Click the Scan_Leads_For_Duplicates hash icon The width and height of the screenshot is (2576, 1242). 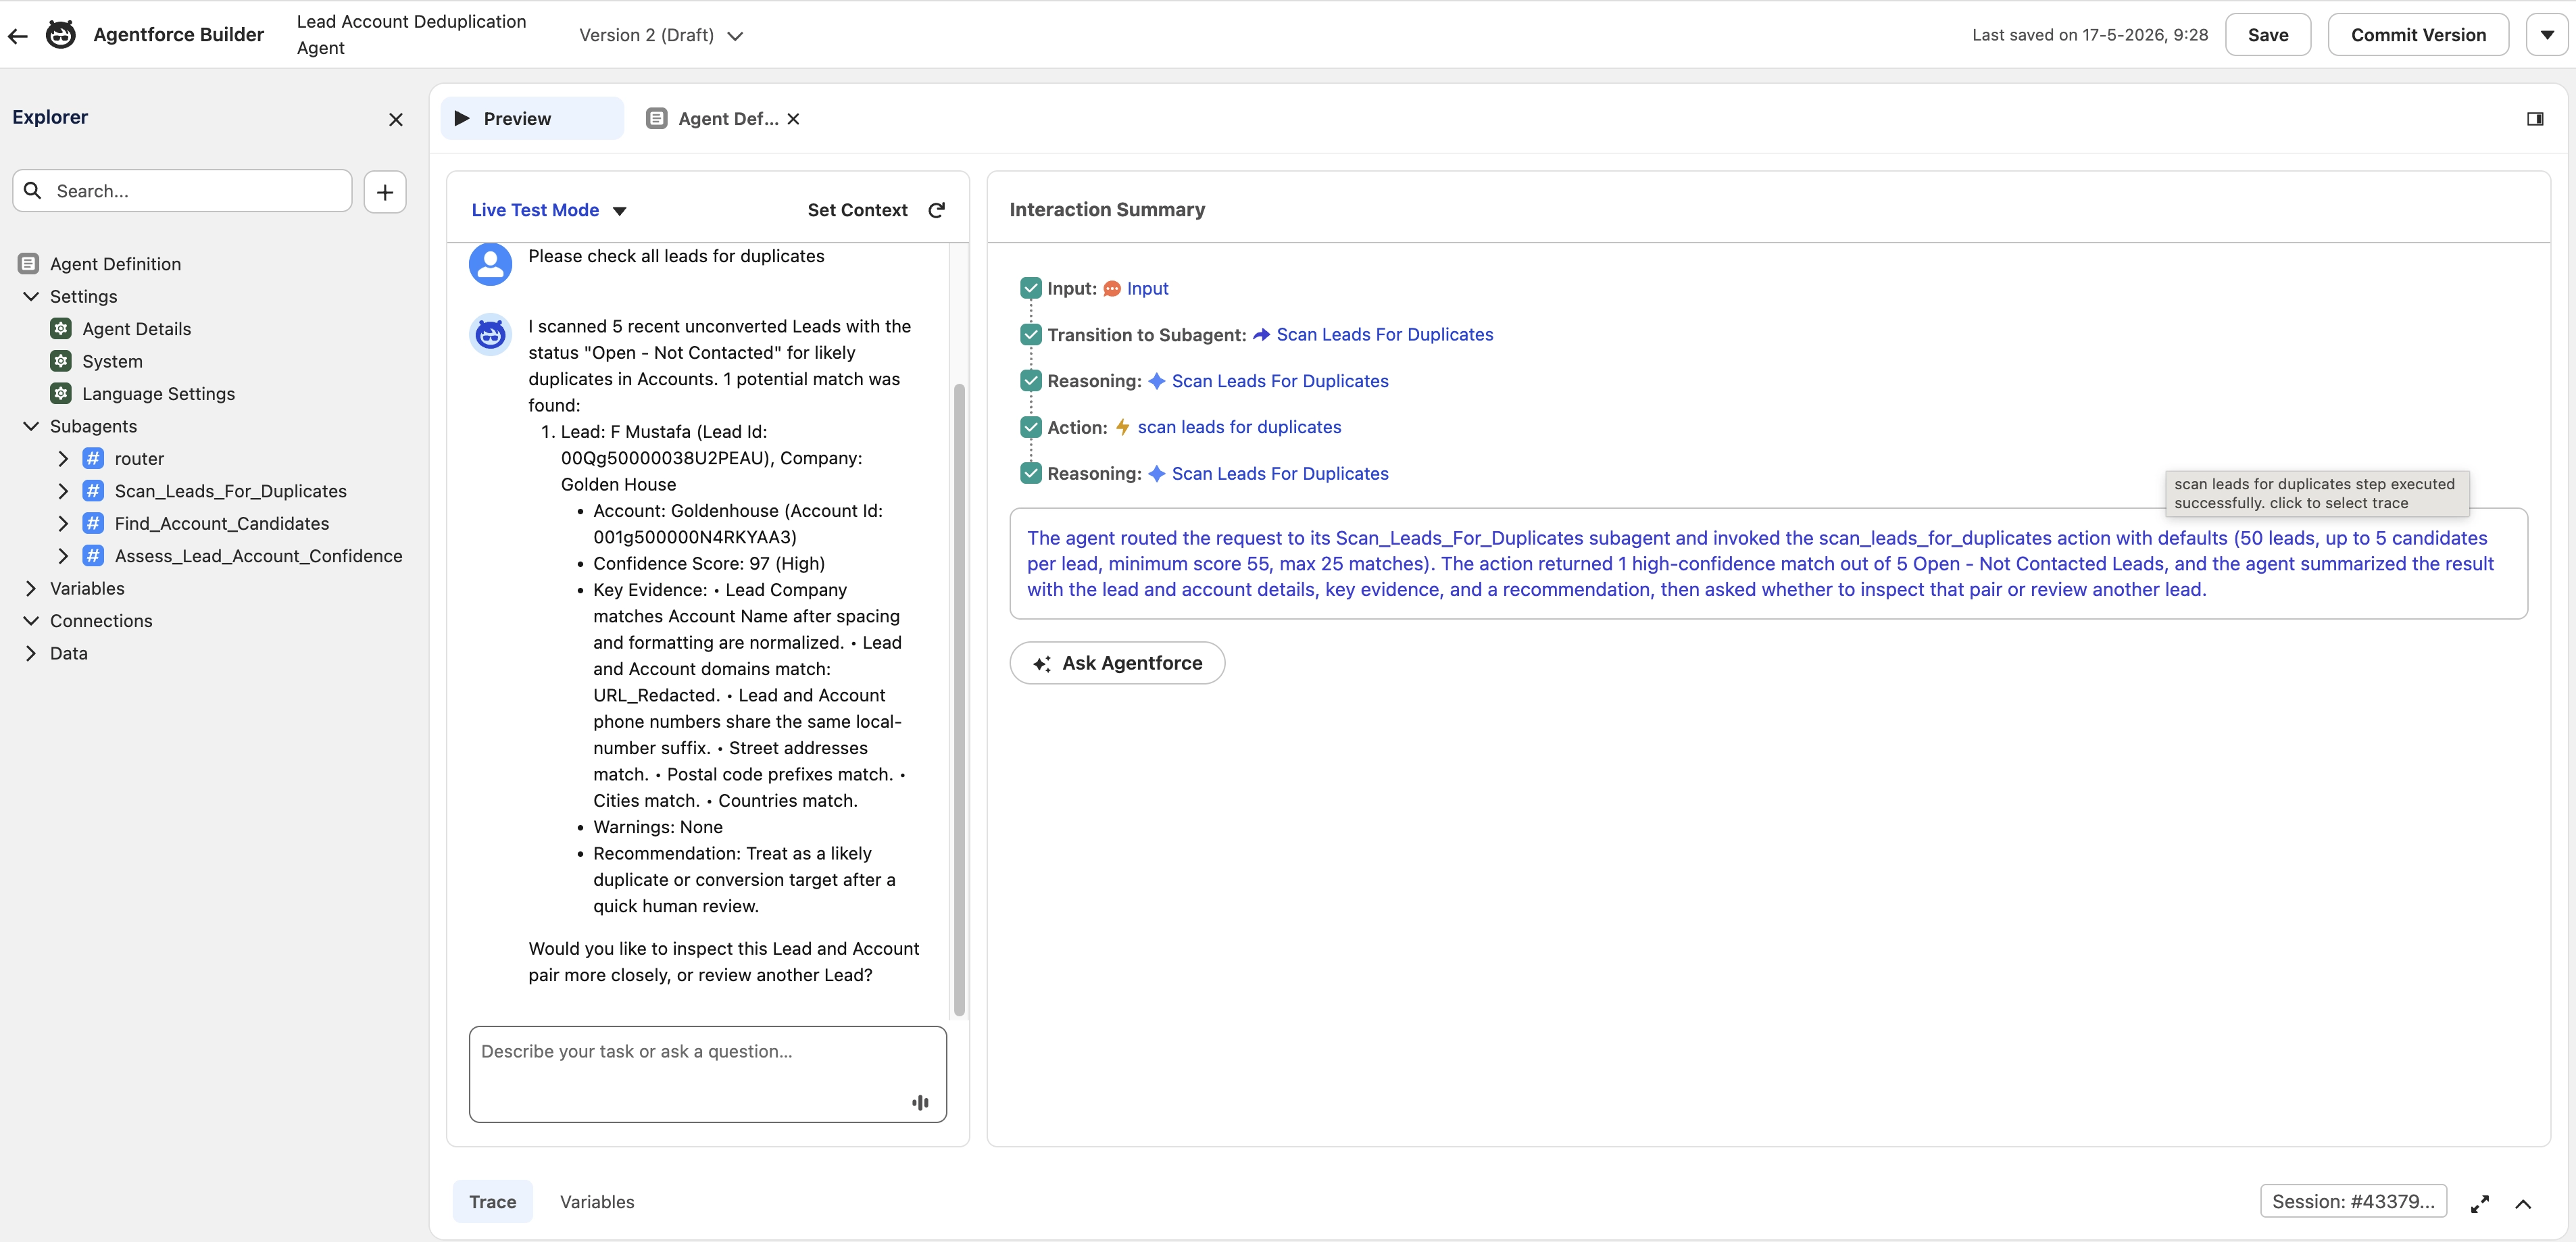tap(93, 491)
